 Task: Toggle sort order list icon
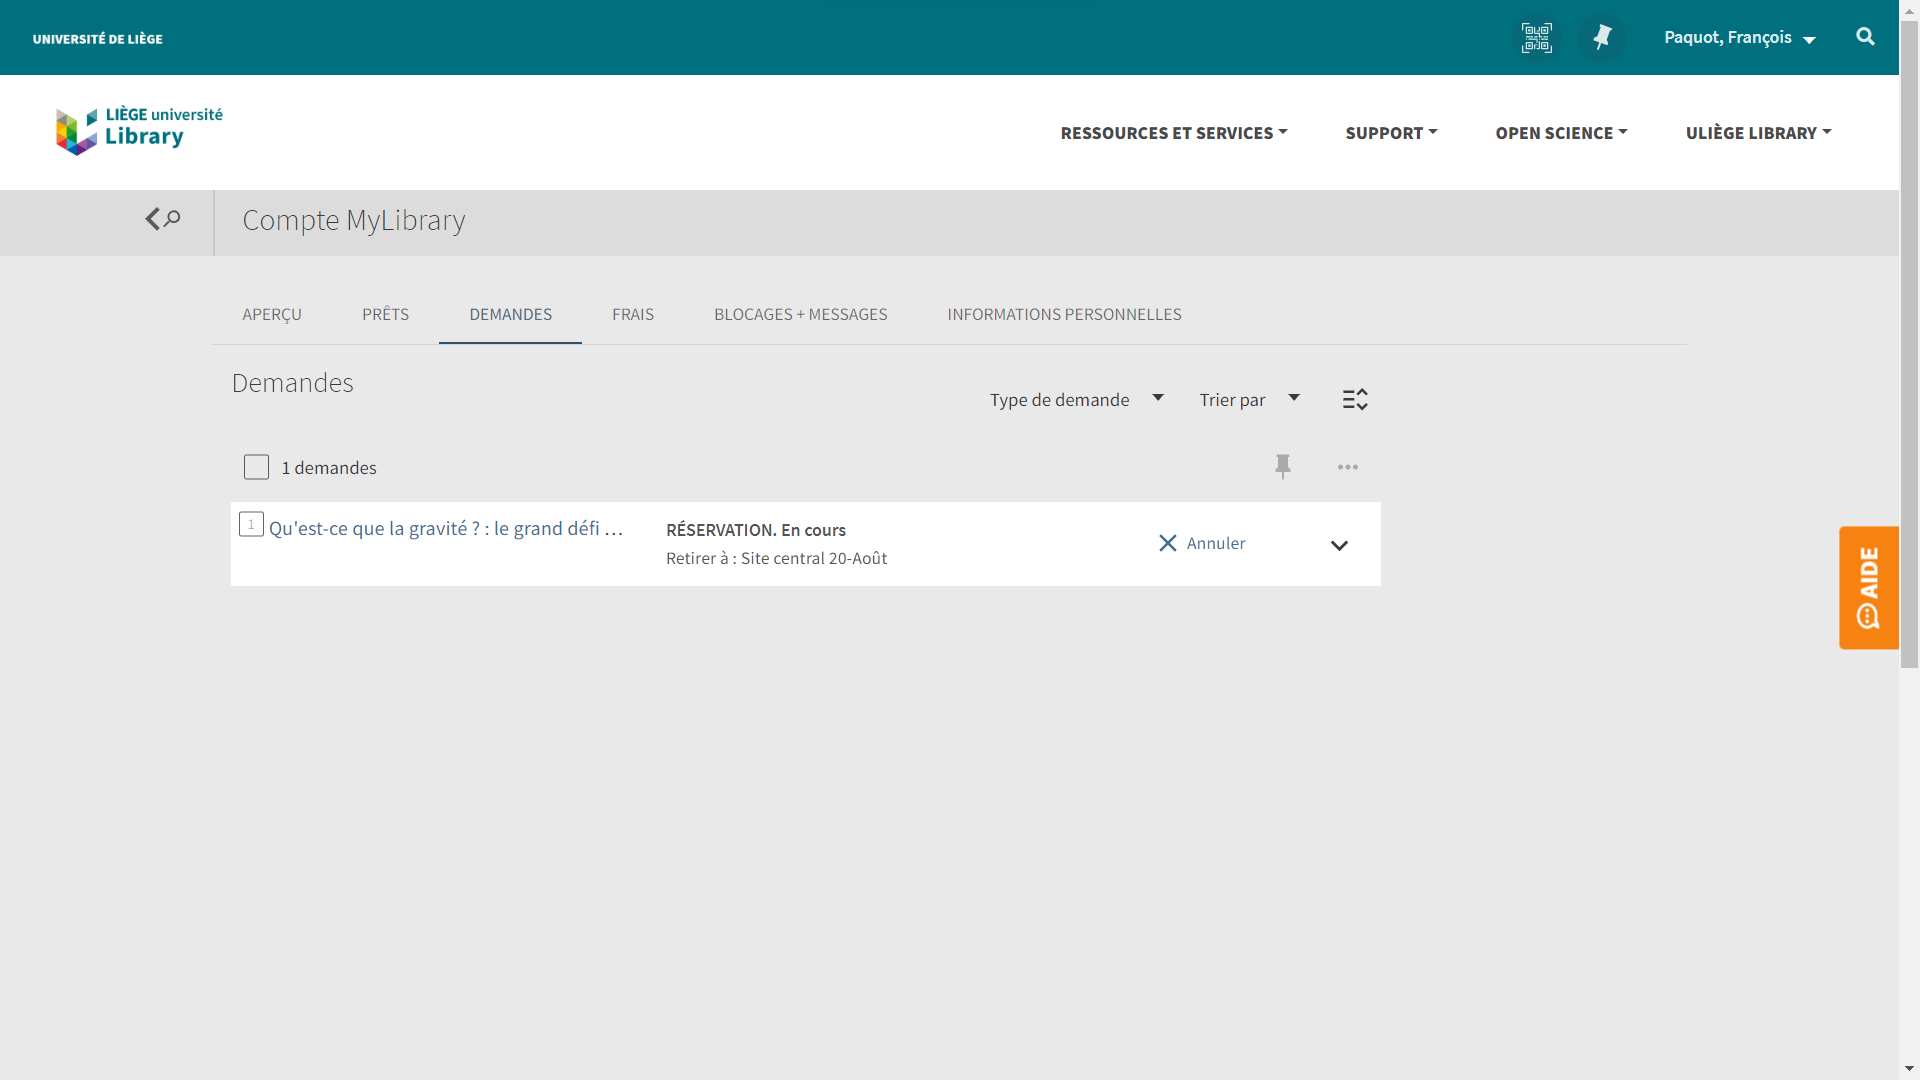coord(1355,399)
